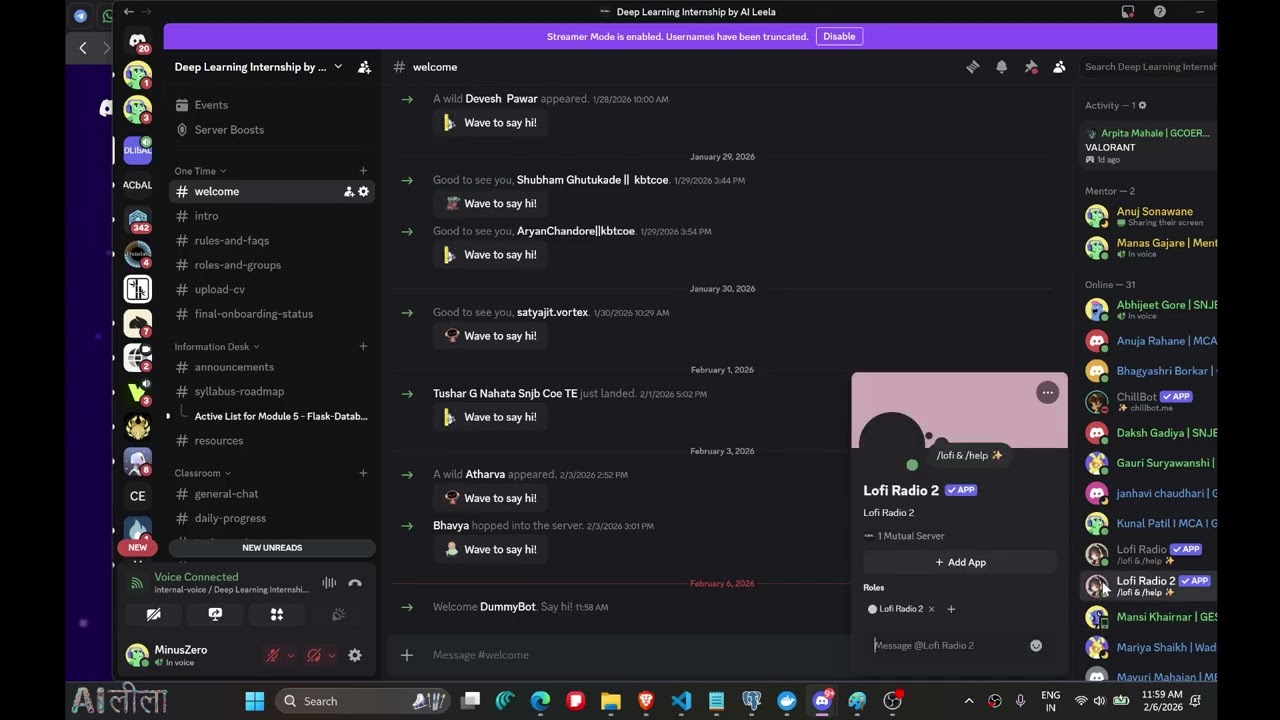Open Server Boosts
The height and width of the screenshot is (720, 1280).
272,130
